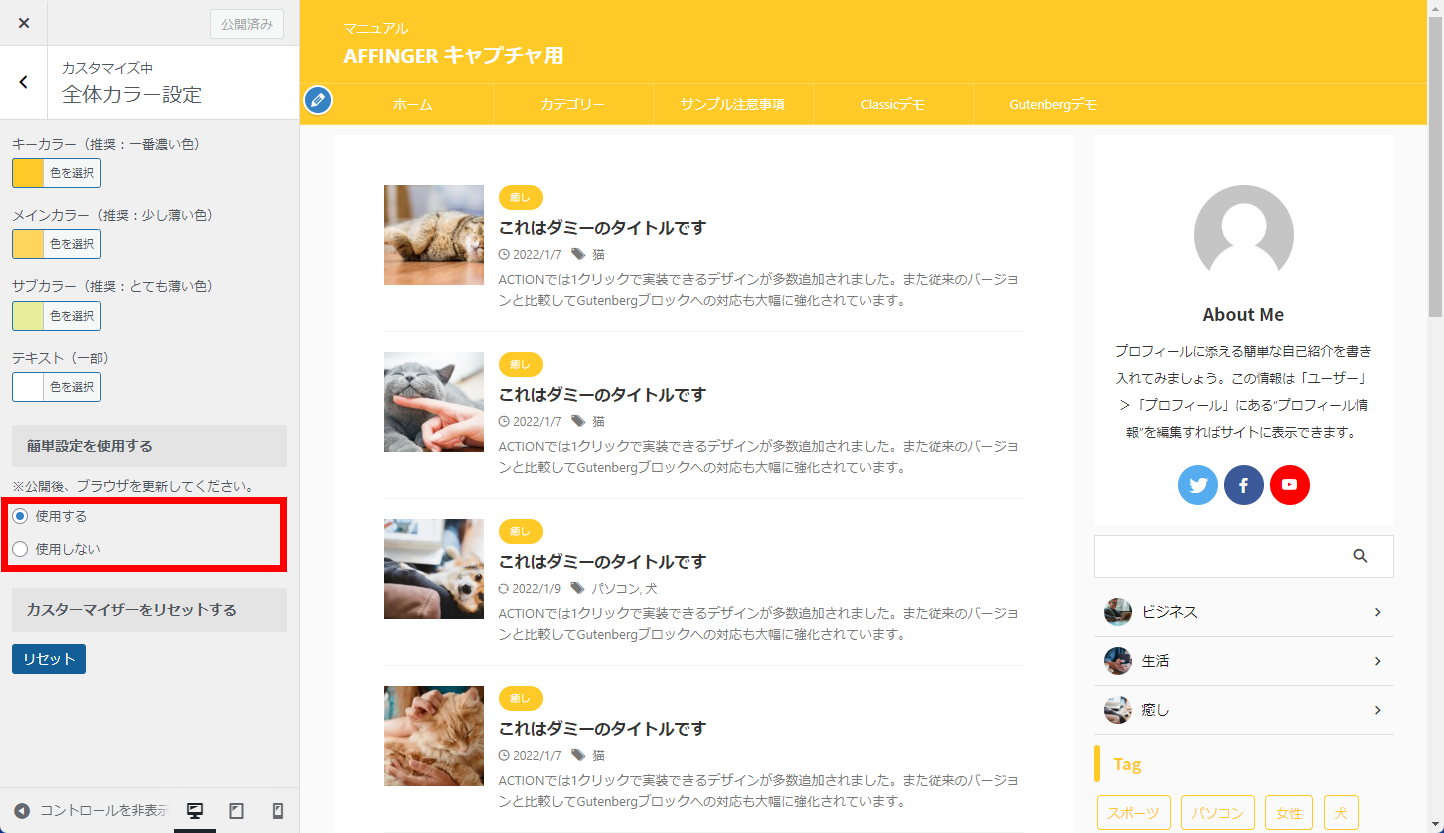Click the カスターマイザーをリセットする section header
The image size is (1444, 833).
point(150,610)
